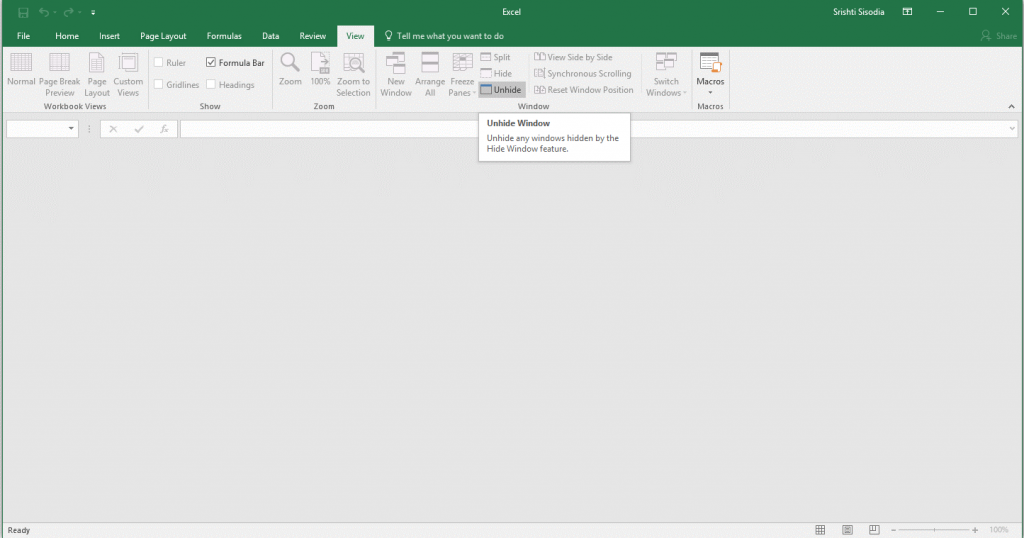
Task: Switch to the Home tab
Action: coord(67,36)
